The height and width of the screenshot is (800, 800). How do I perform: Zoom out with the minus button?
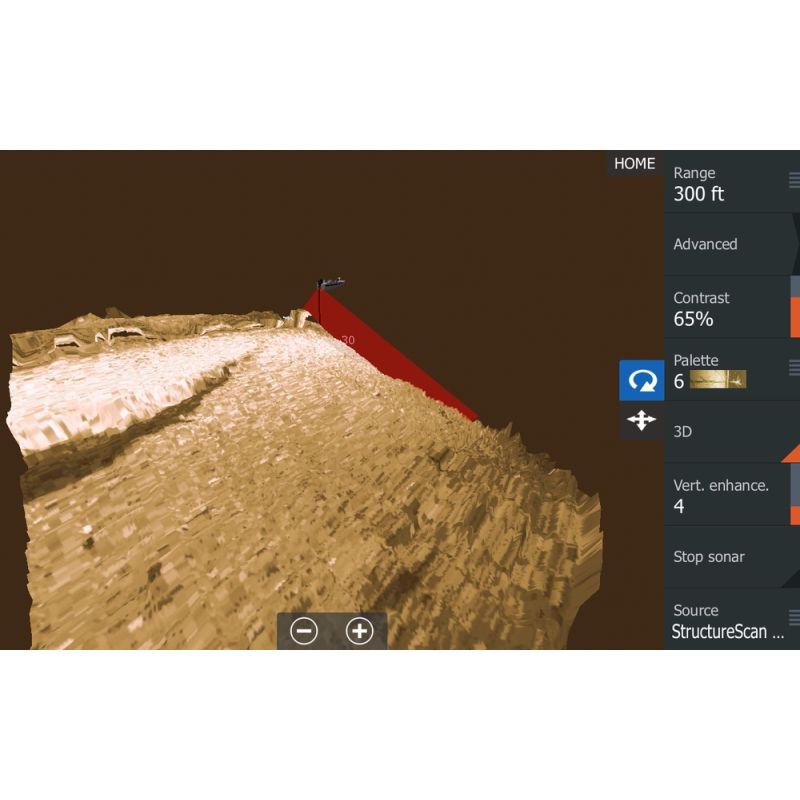[x=304, y=631]
